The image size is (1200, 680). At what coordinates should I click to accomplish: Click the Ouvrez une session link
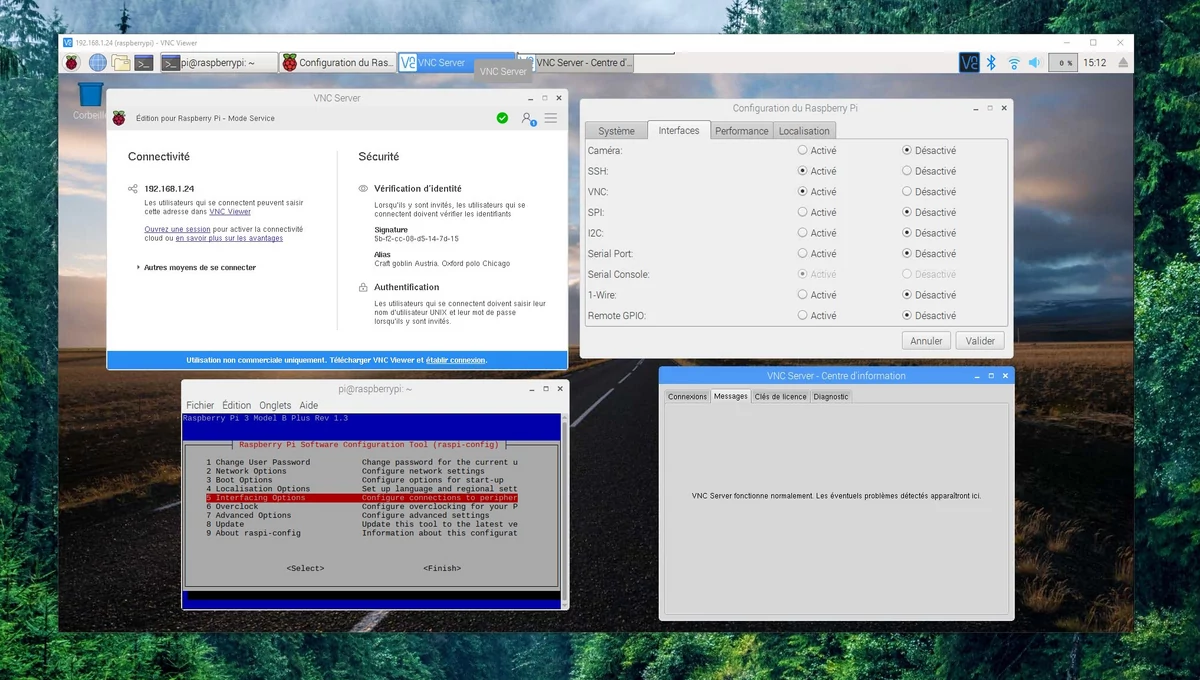tap(177, 229)
